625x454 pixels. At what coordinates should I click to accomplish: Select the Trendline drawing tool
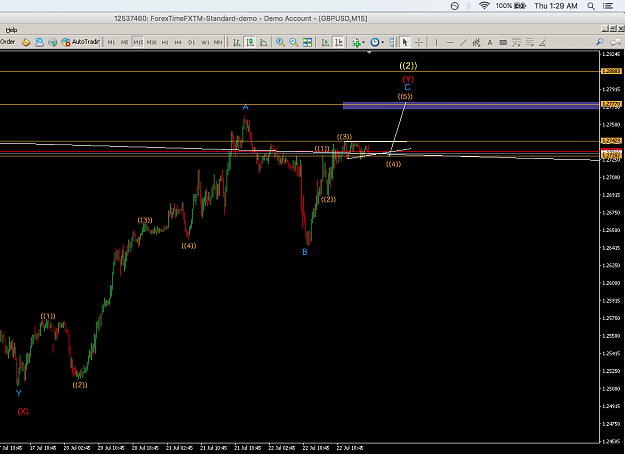point(463,42)
